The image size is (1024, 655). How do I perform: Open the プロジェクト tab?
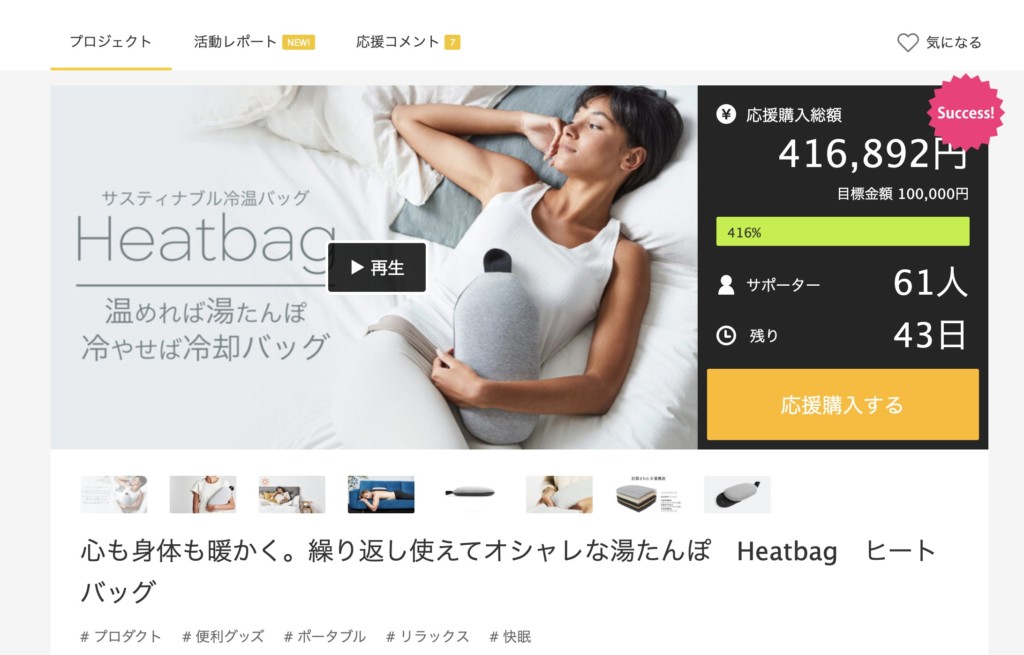click(x=110, y=42)
